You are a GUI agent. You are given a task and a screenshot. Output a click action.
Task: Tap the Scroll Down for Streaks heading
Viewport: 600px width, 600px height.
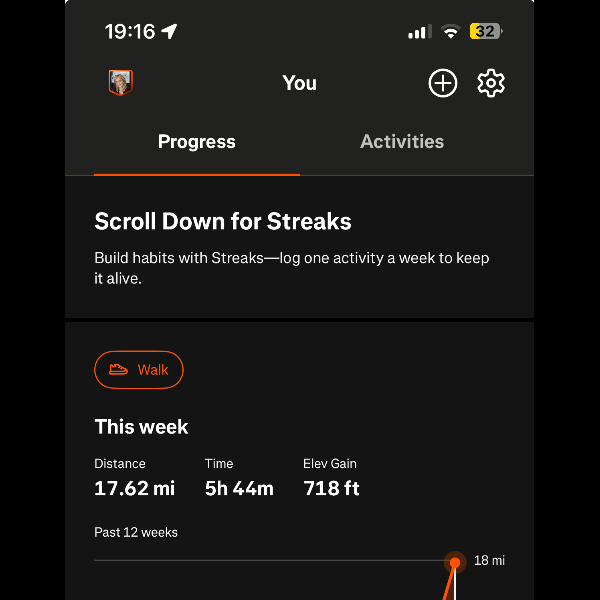[223, 221]
